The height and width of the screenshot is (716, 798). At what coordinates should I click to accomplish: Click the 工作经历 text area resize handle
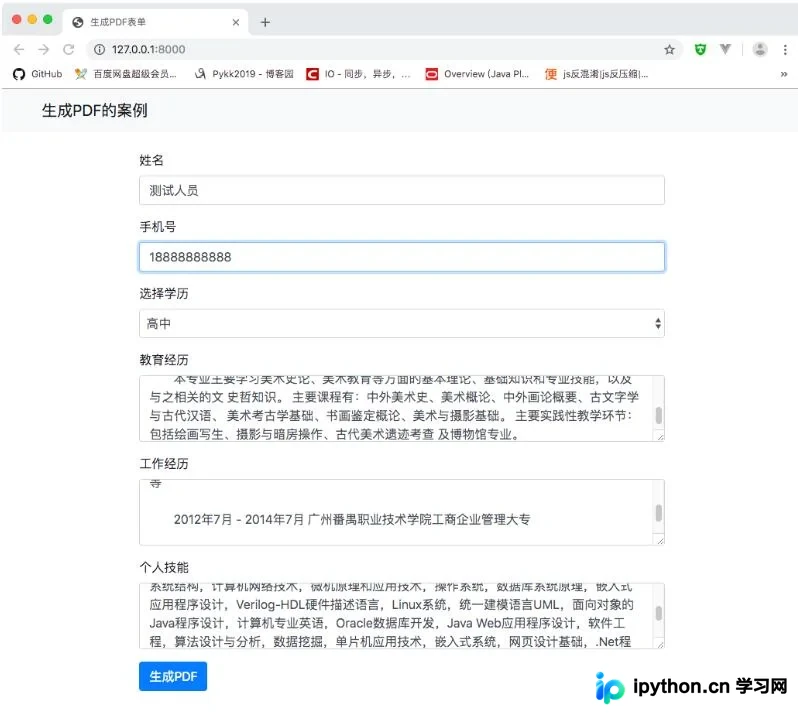(x=660, y=540)
